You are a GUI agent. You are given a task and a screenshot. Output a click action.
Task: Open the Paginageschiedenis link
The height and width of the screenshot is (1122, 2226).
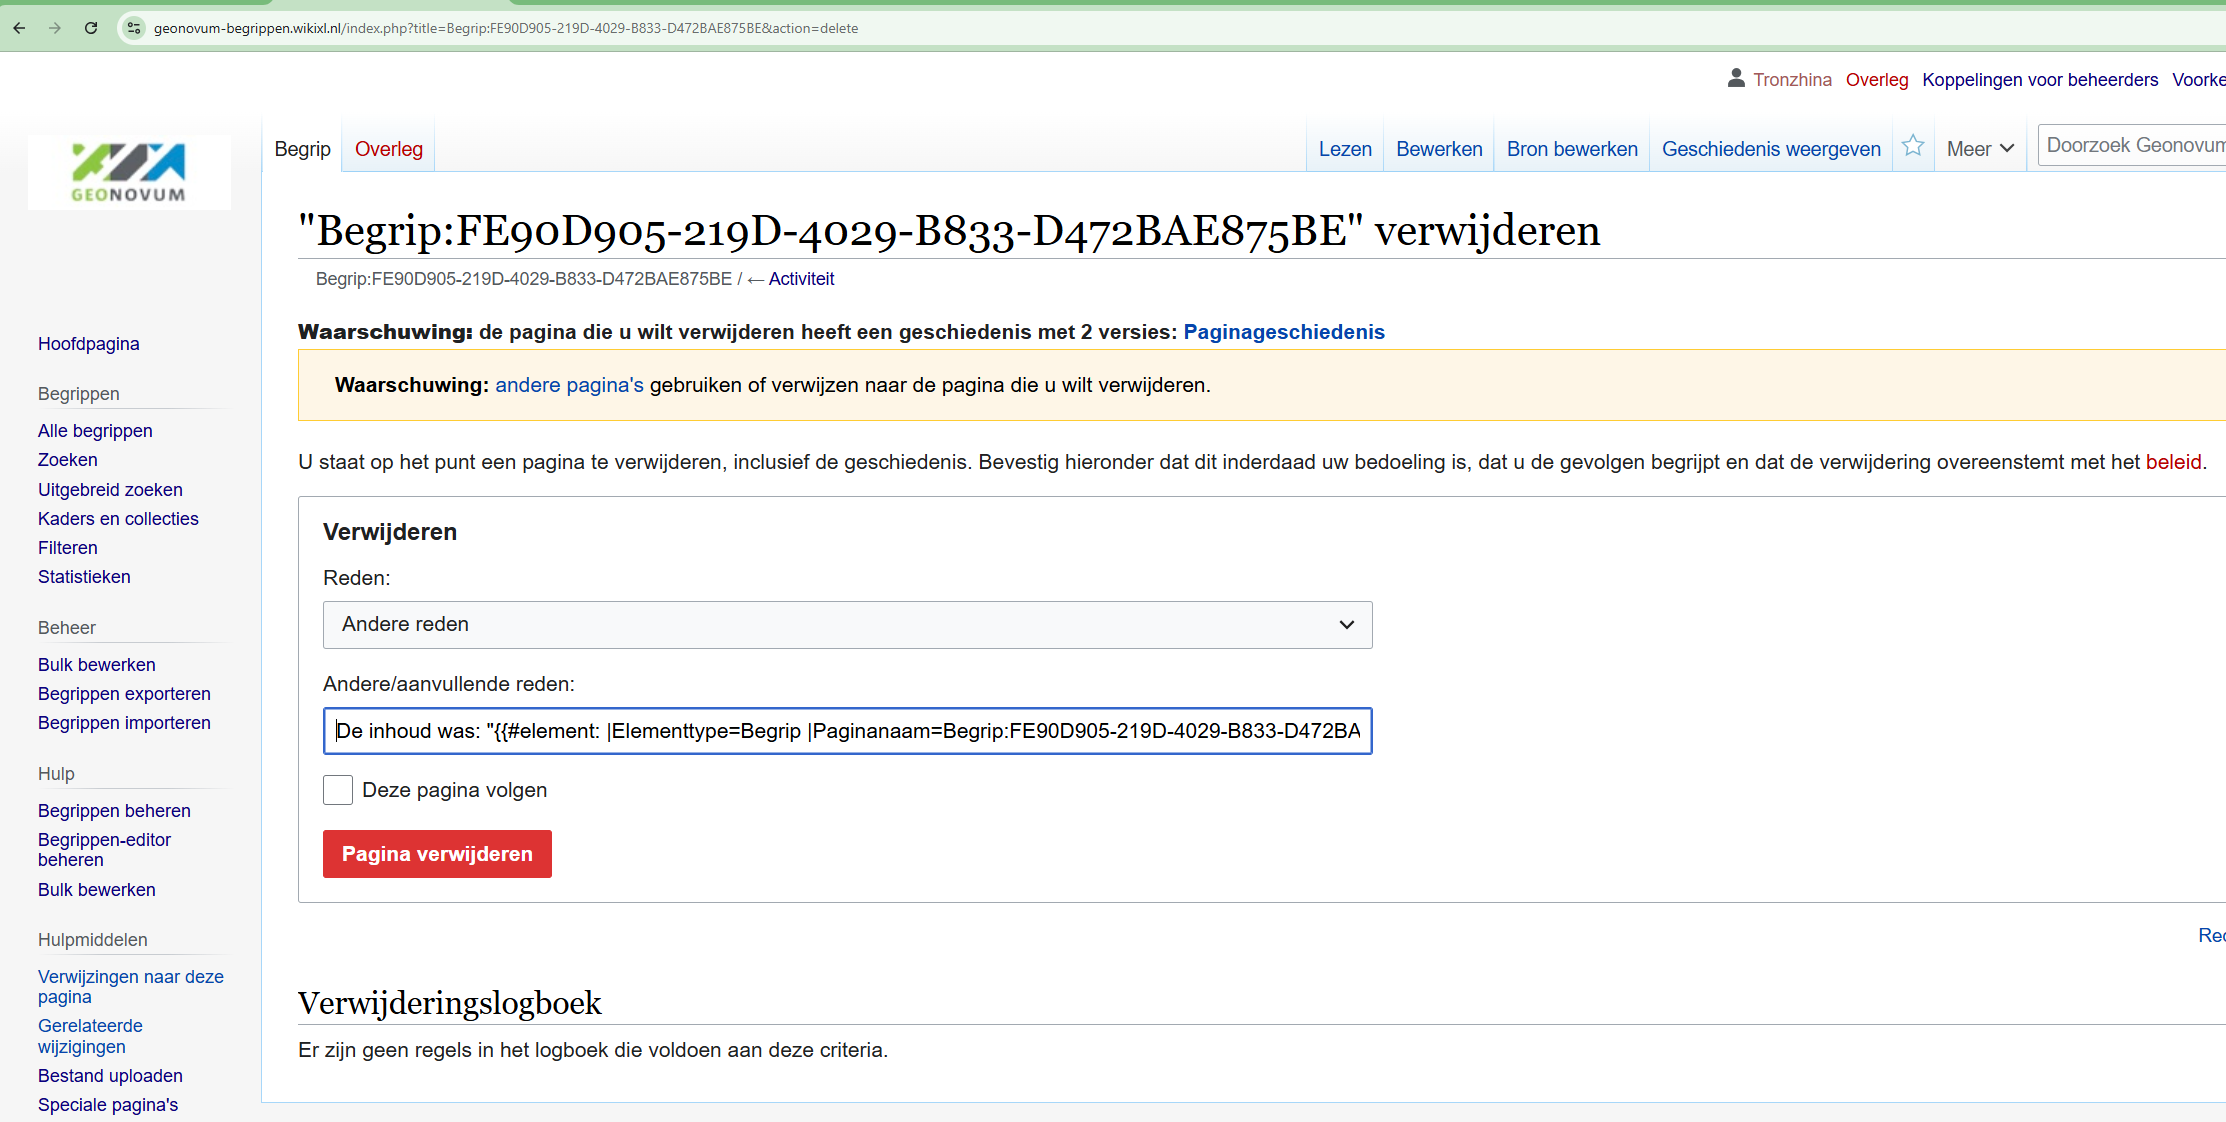click(1283, 332)
